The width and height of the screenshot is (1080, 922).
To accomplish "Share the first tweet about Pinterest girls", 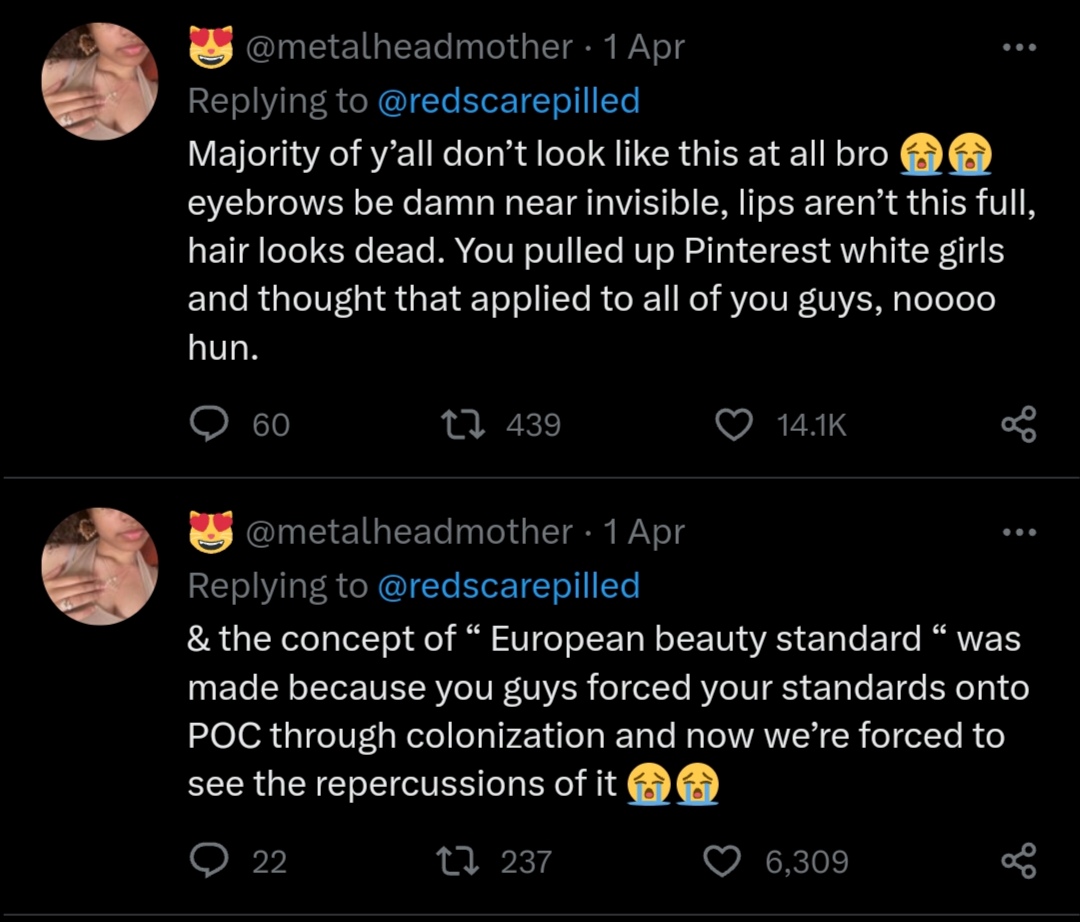I will (x=1019, y=425).
